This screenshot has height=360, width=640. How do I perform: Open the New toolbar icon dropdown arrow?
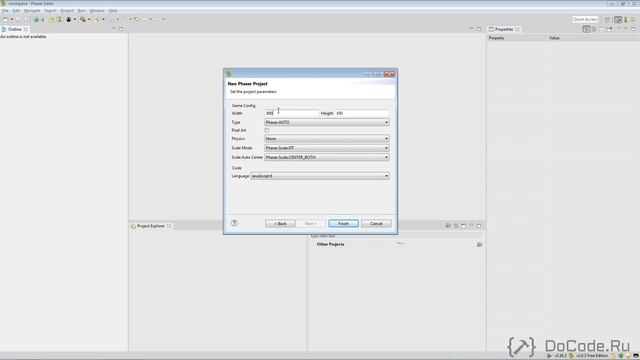(11, 19)
